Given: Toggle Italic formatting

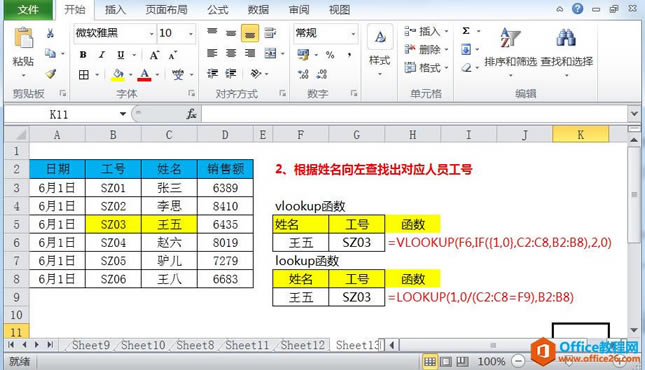Looking at the screenshot, I should [x=102, y=55].
